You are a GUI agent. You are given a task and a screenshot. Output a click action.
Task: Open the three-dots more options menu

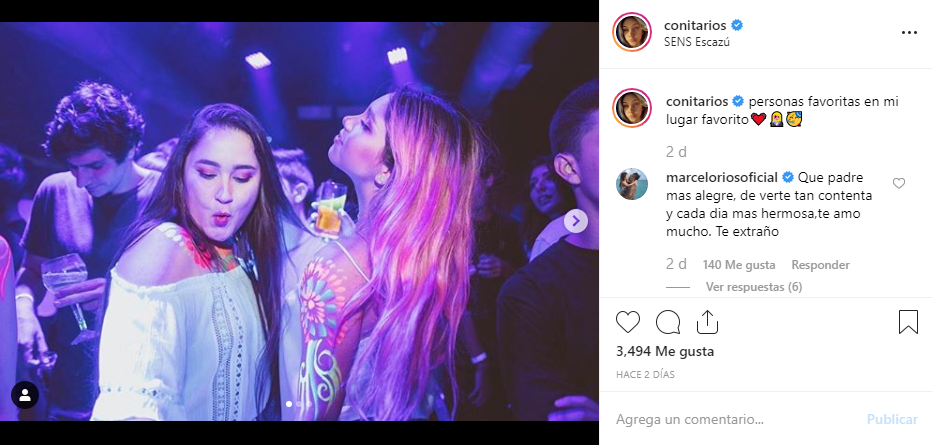pyautogui.click(x=909, y=33)
